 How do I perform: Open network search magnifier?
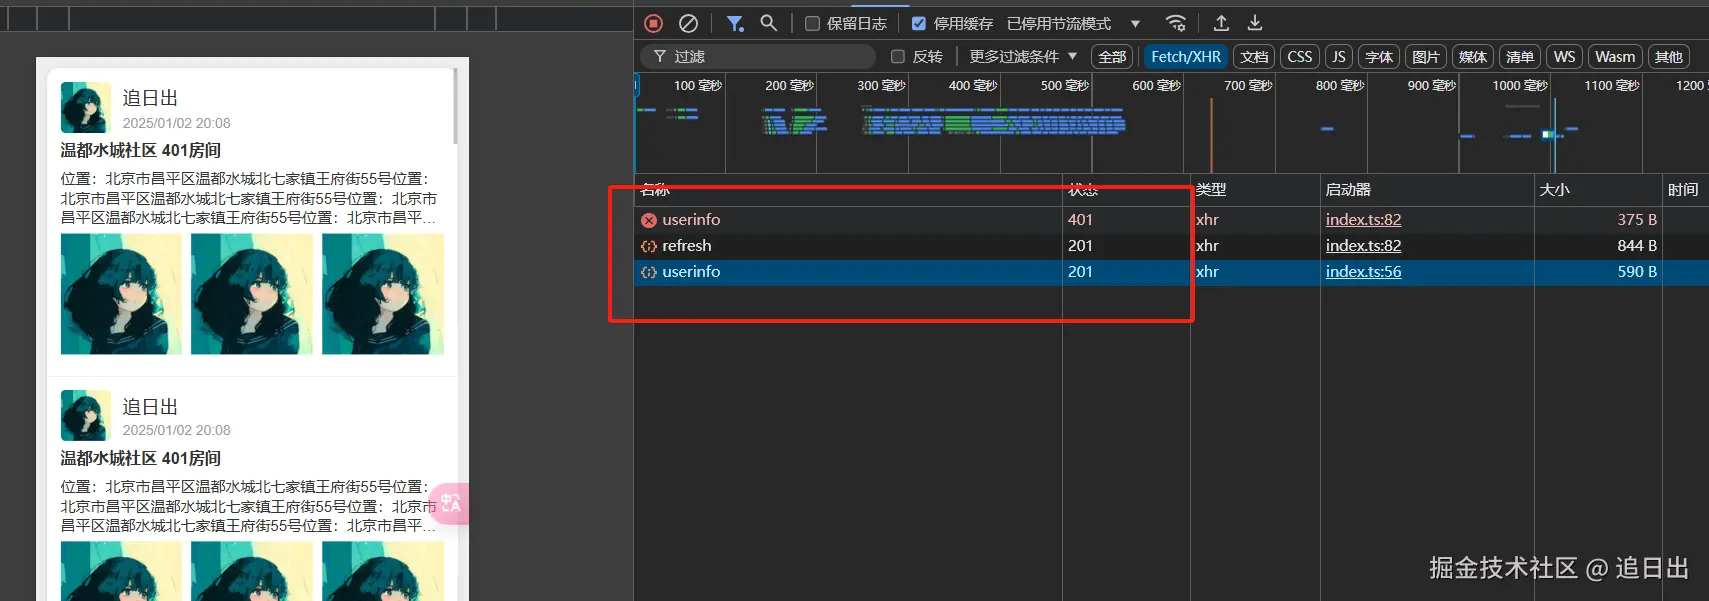(768, 23)
